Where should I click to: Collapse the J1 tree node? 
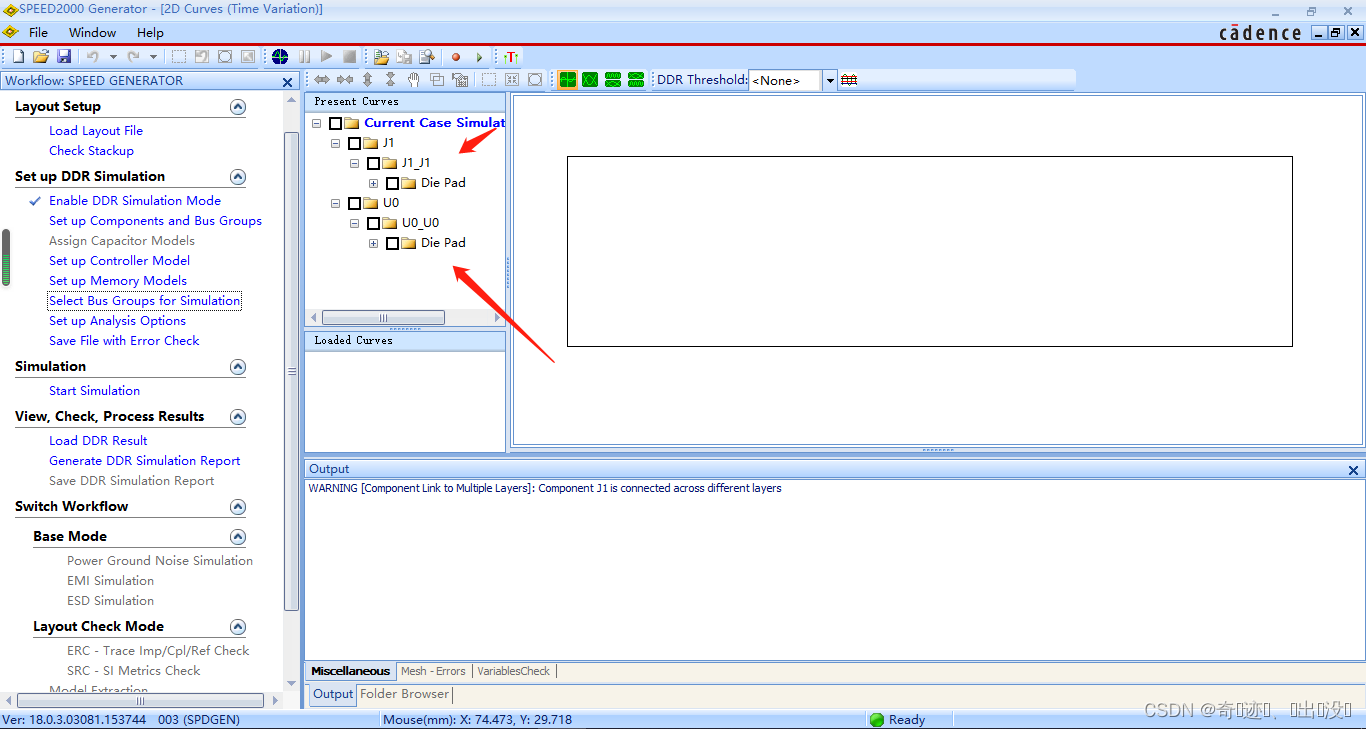click(x=336, y=143)
